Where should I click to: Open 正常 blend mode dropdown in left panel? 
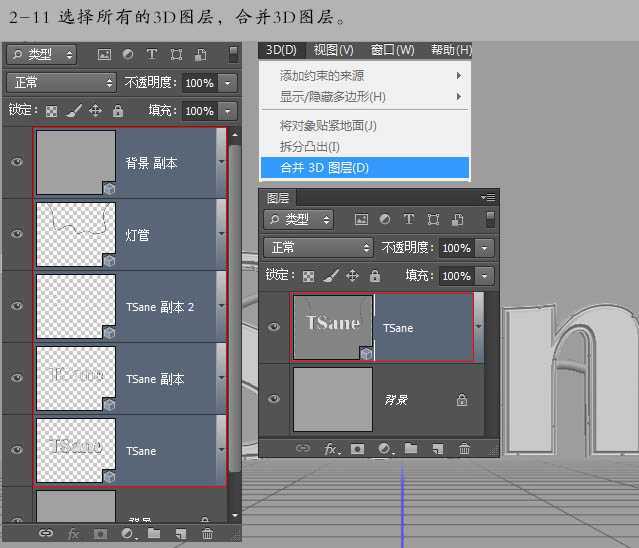pos(62,83)
